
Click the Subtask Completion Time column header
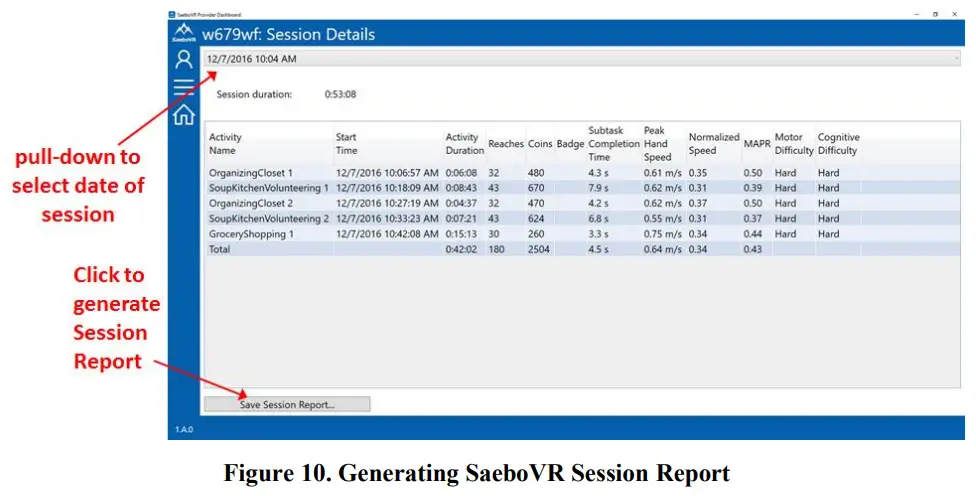[x=614, y=144]
